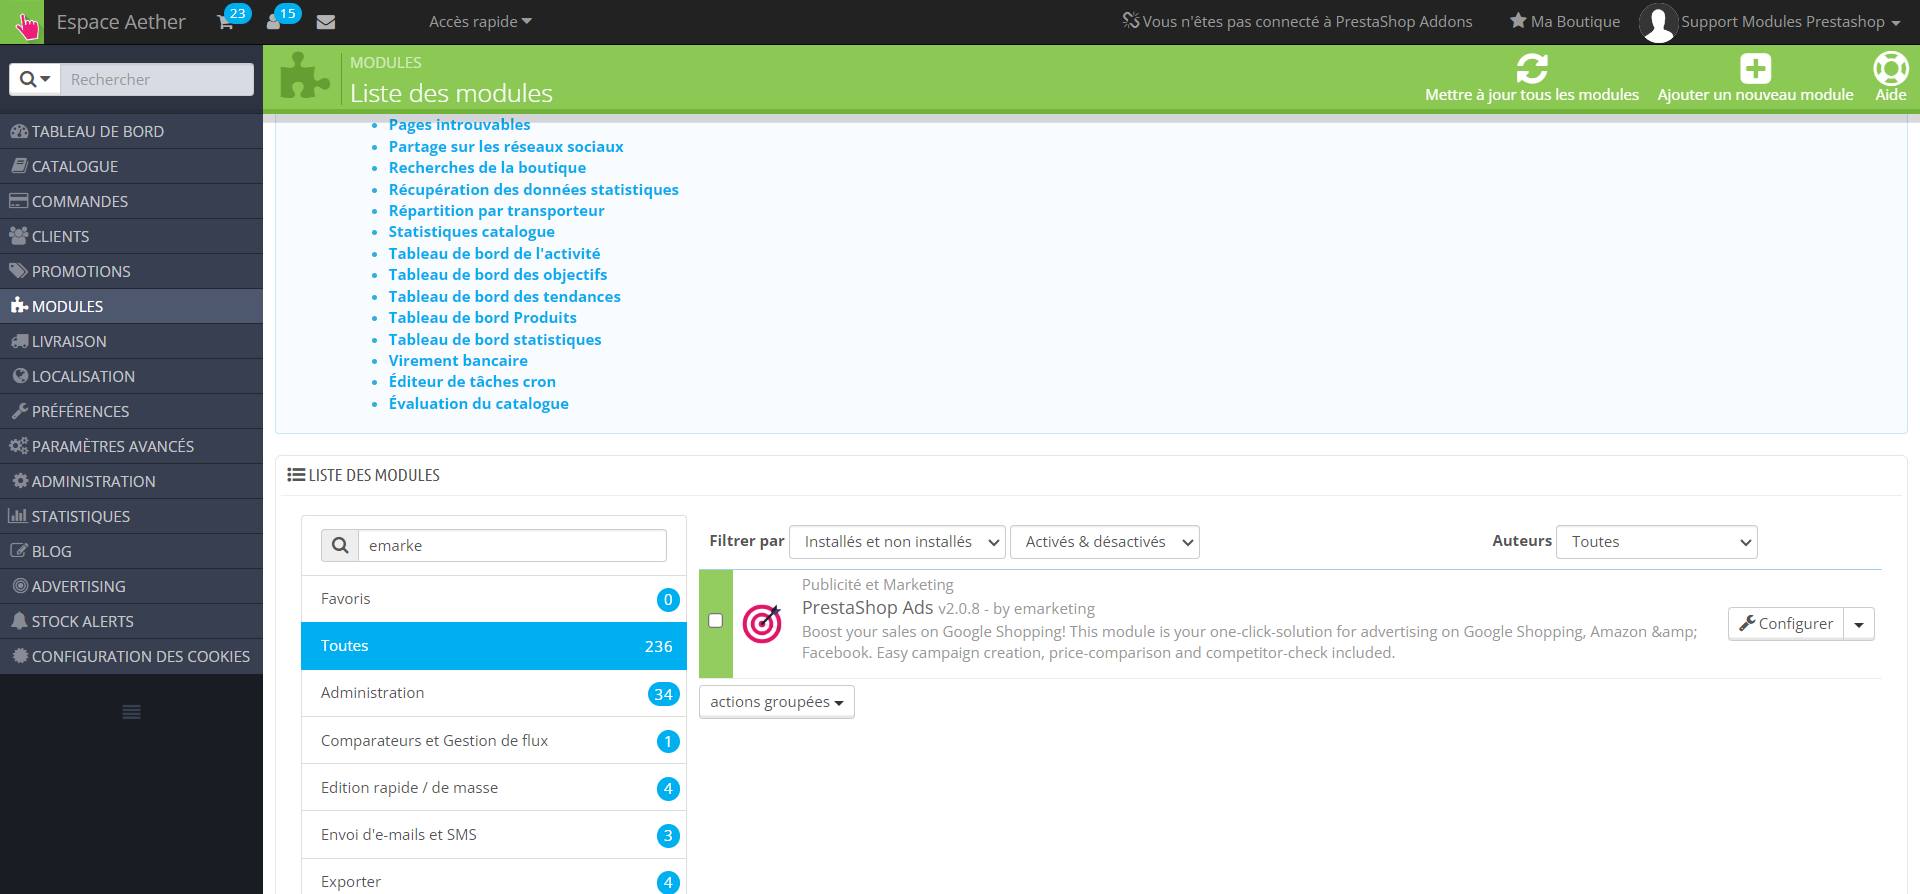The width and height of the screenshot is (1920, 894).
Task: Open the actions groupées dropdown
Action: pos(777,702)
